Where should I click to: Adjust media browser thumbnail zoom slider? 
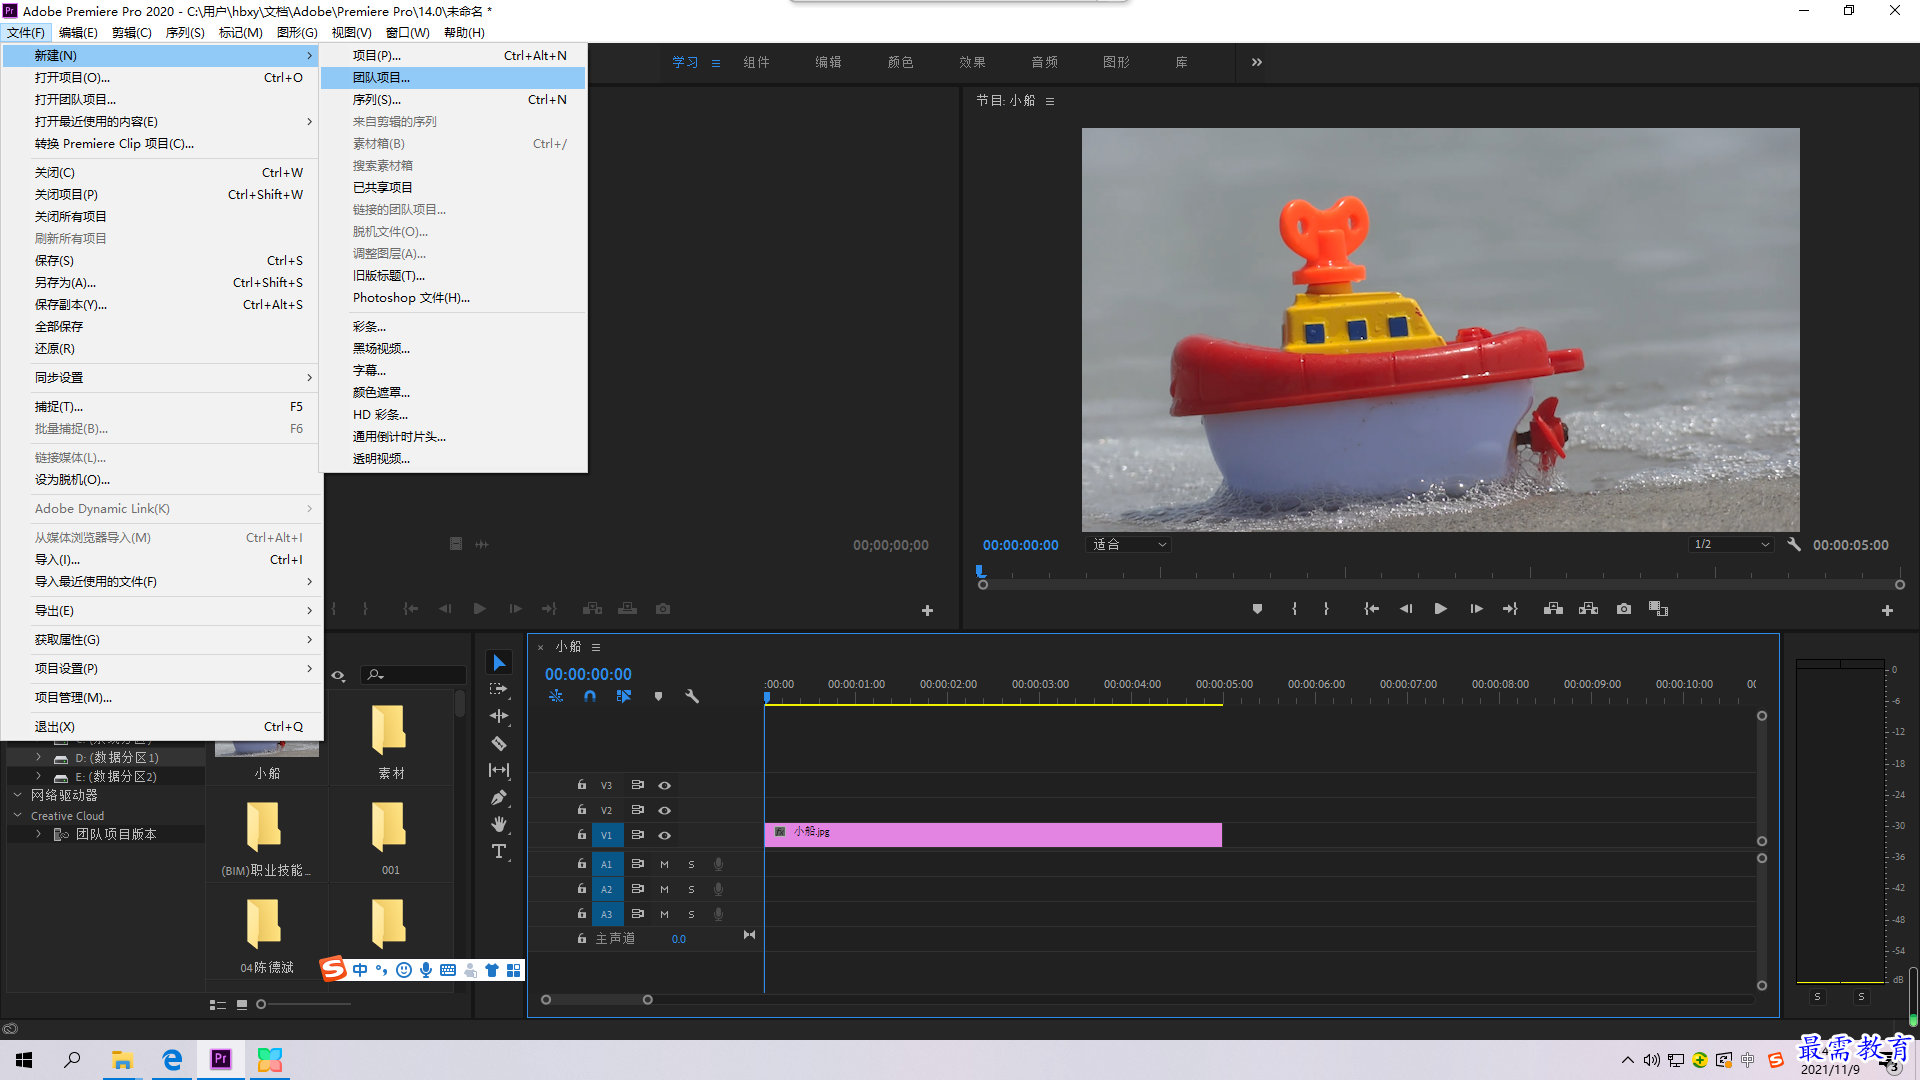click(x=261, y=1004)
